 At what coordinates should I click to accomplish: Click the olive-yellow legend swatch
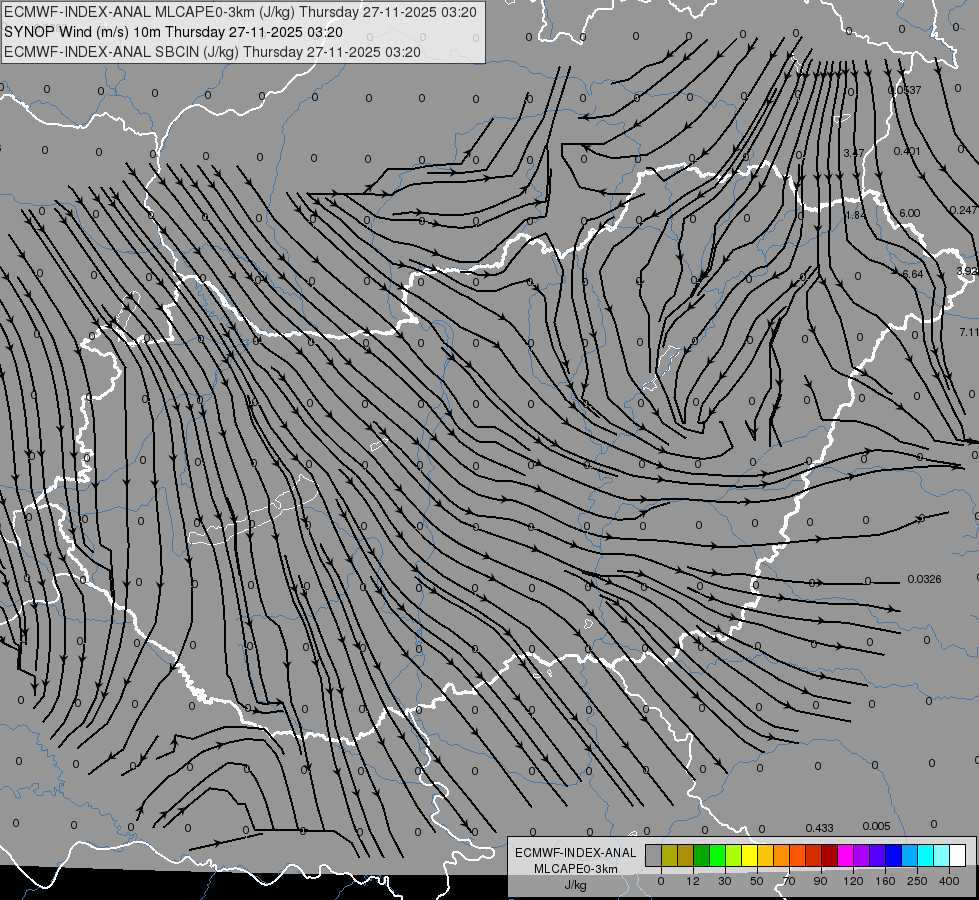pyautogui.click(x=669, y=855)
